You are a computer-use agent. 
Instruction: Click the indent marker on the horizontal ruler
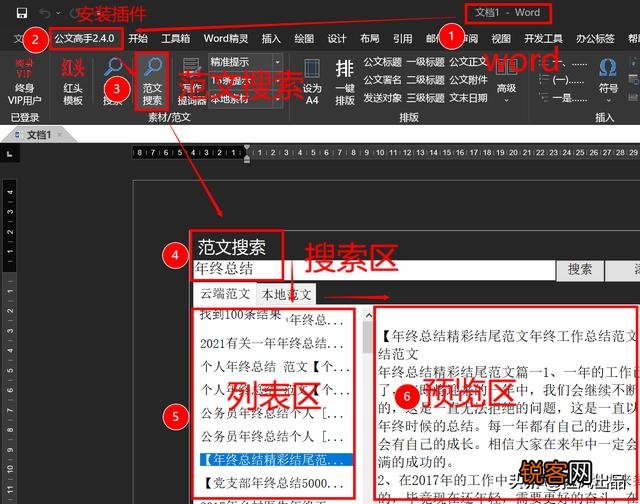point(247,153)
